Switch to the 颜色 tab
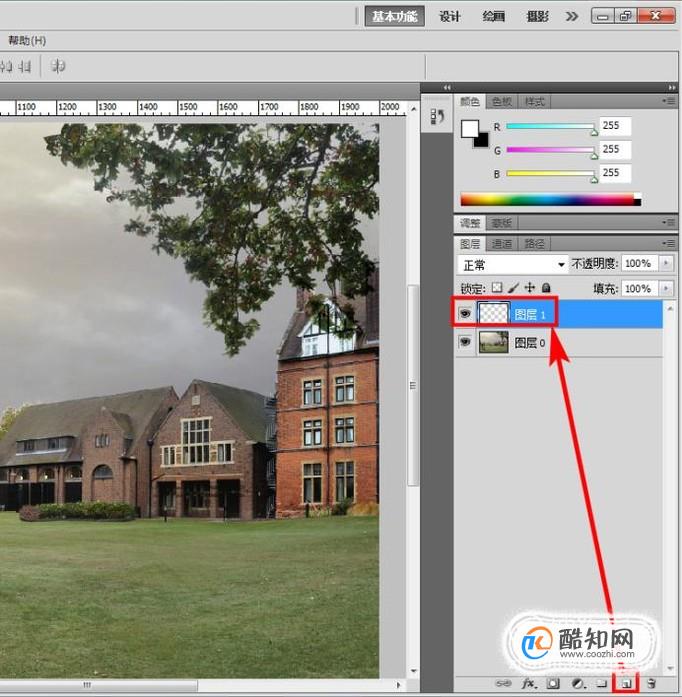Image resolution: width=682 pixels, height=697 pixels. [469, 102]
